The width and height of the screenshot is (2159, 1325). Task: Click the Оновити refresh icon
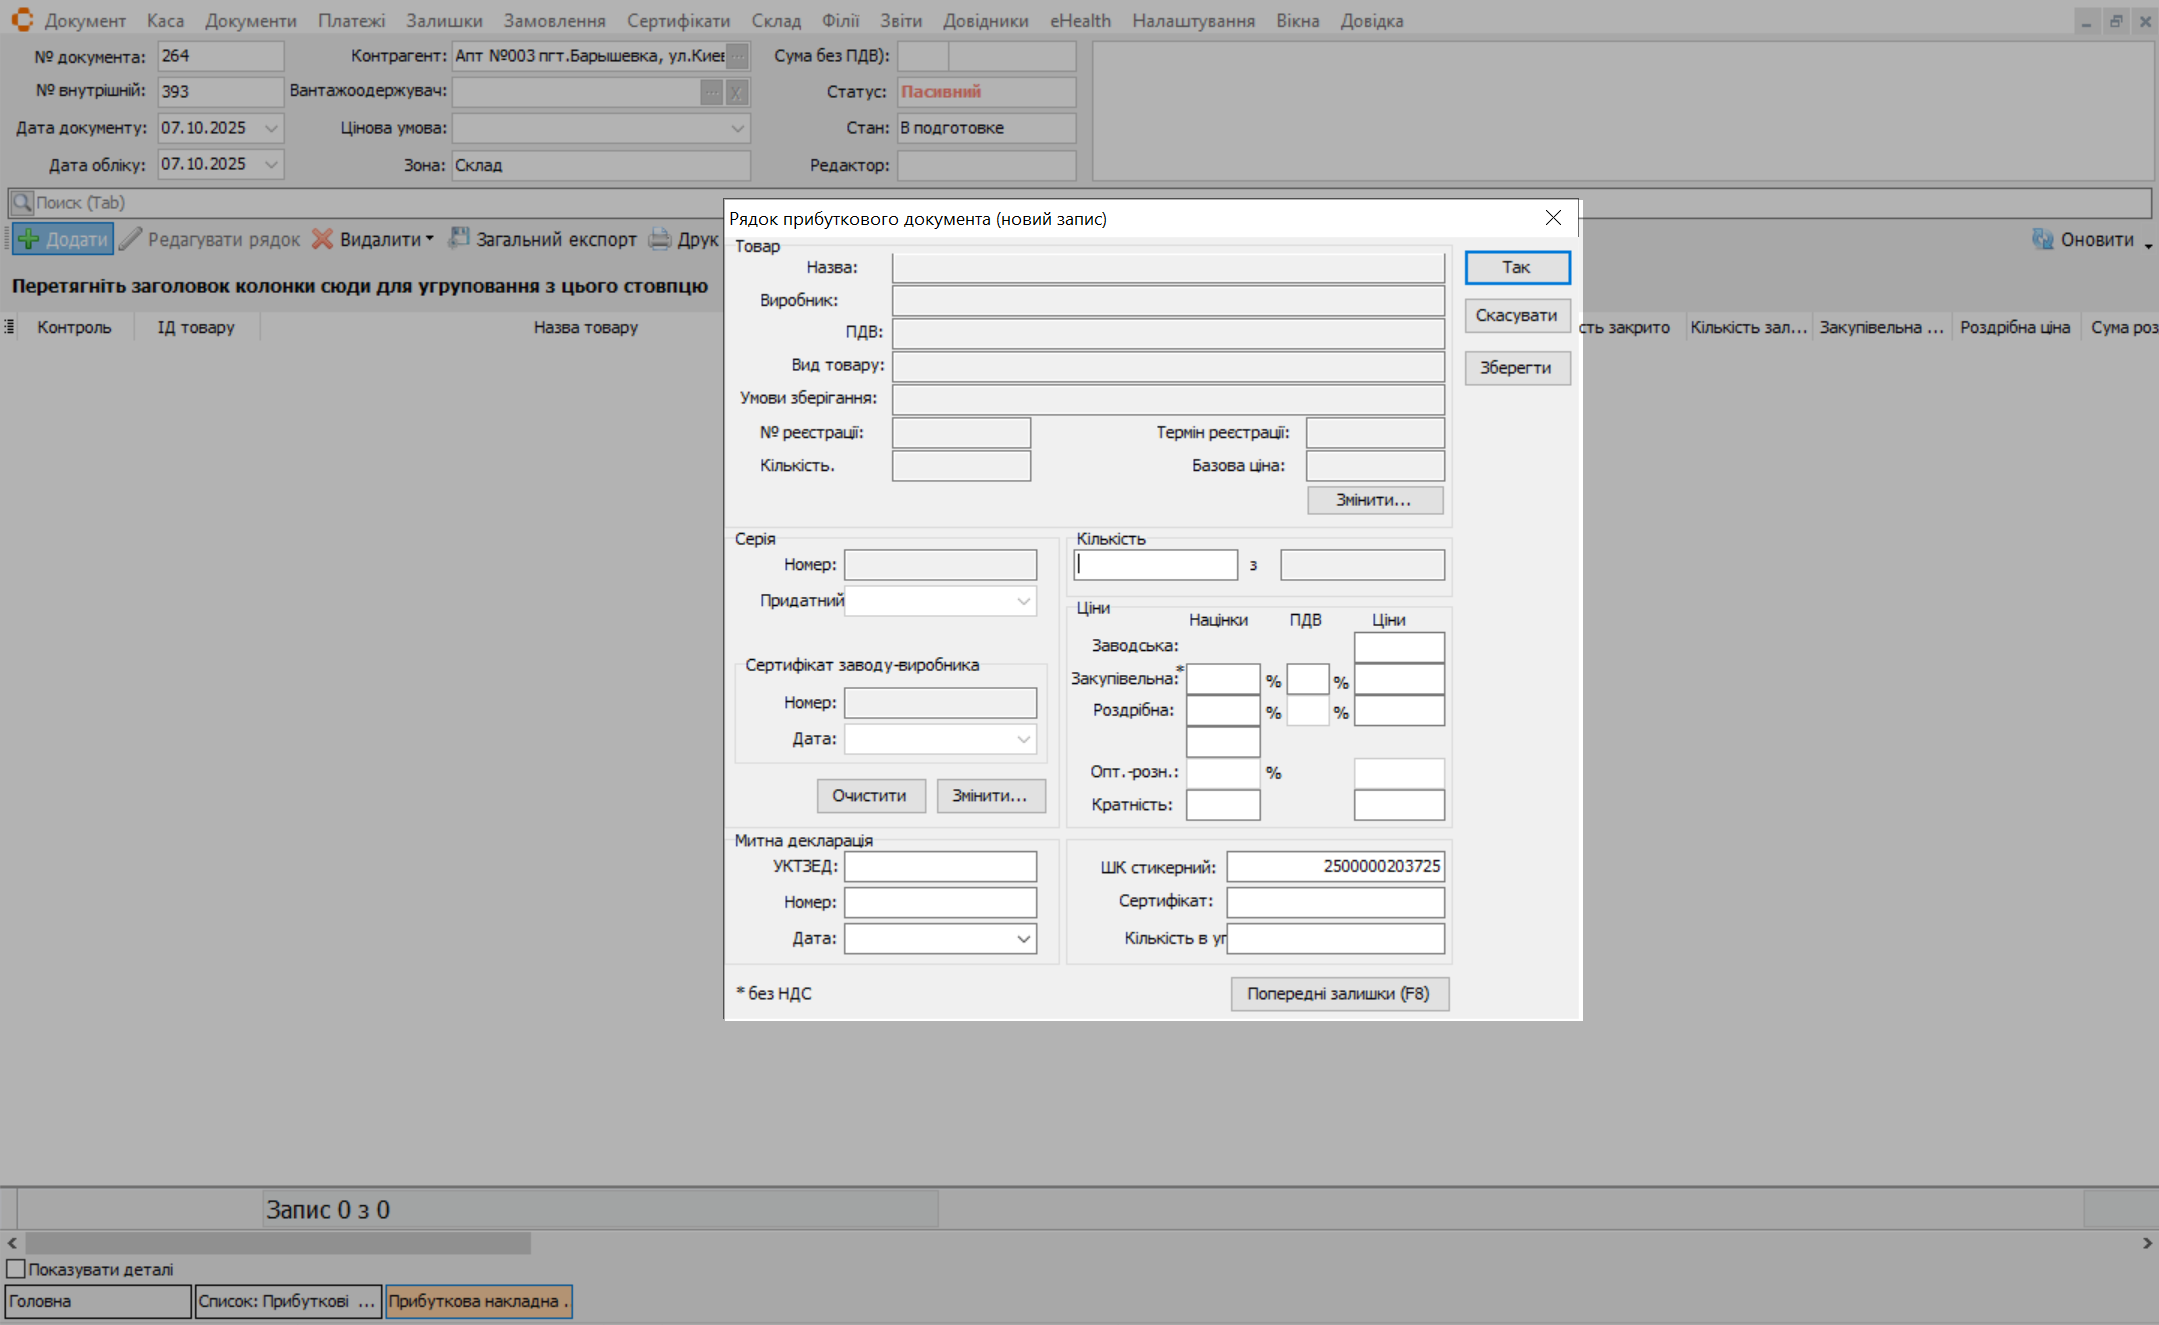point(2042,239)
